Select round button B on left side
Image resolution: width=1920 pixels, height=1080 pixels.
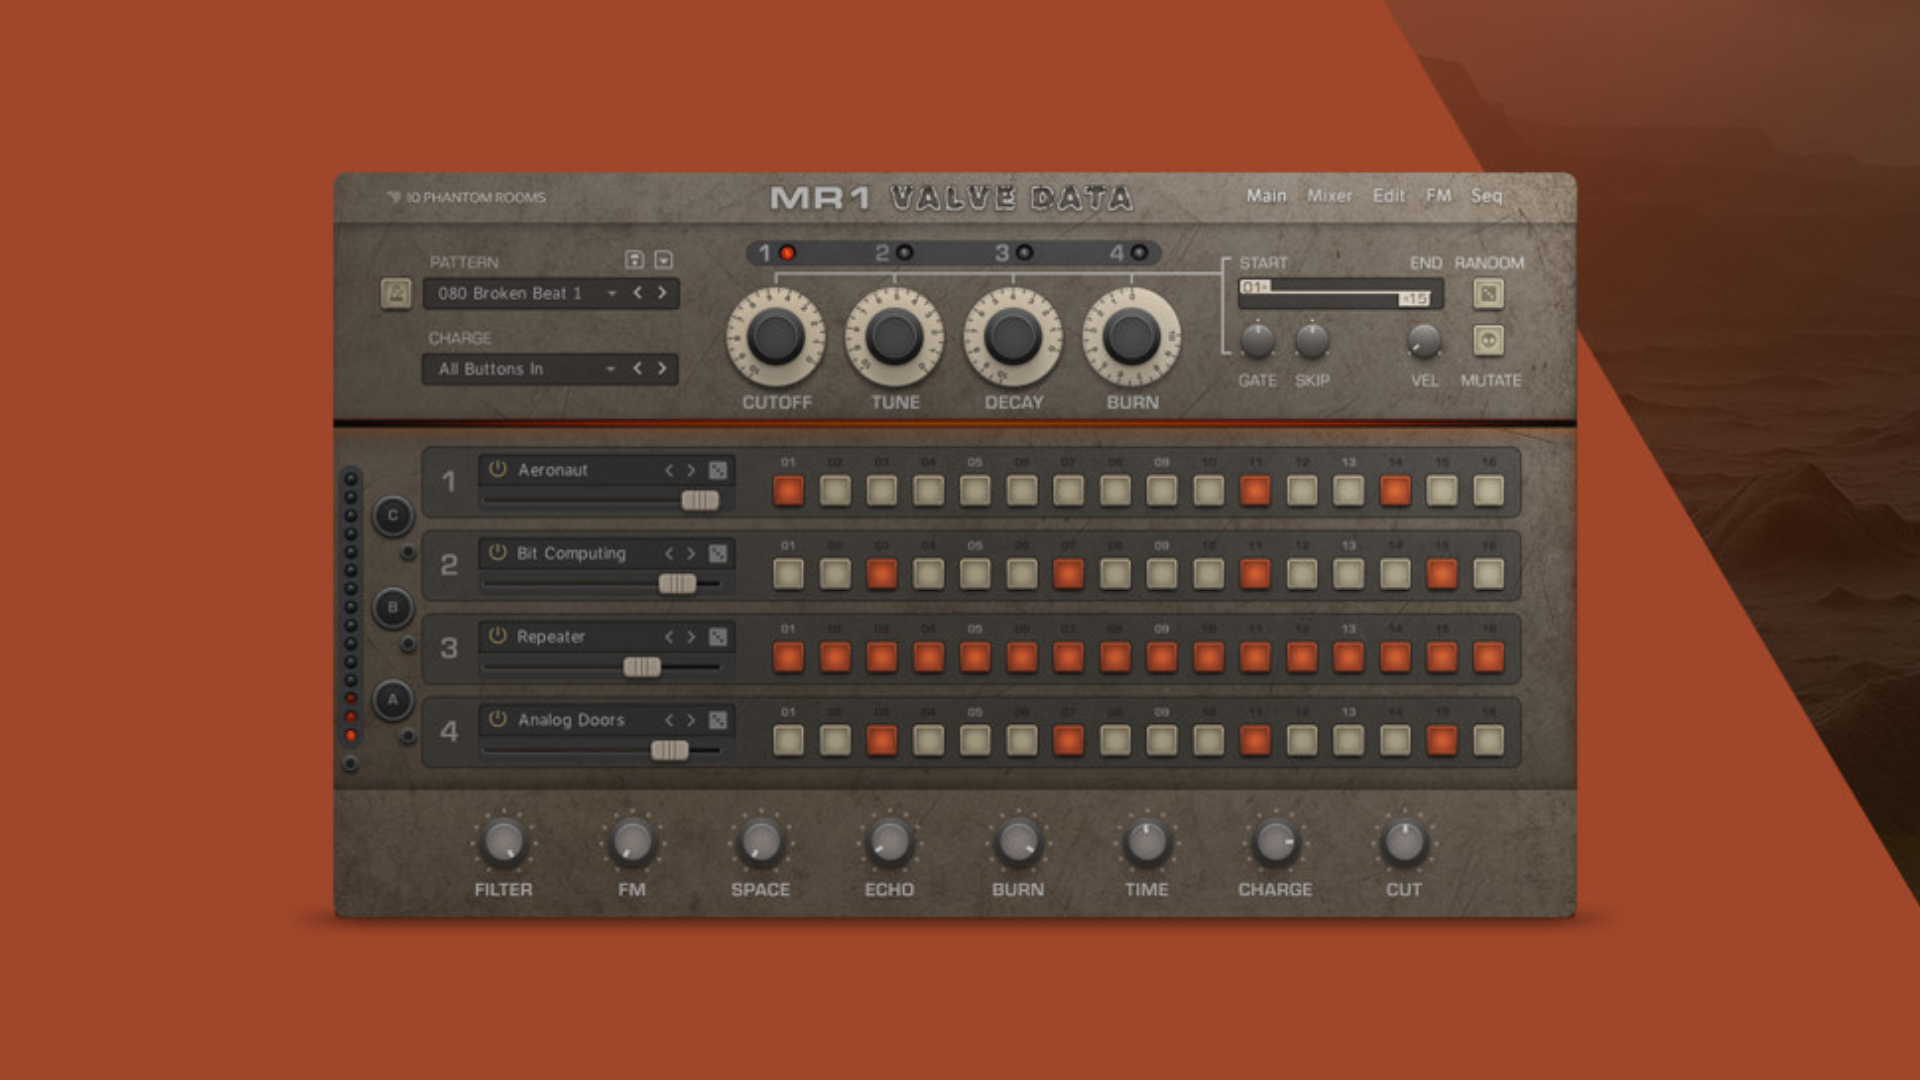coord(392,607)
